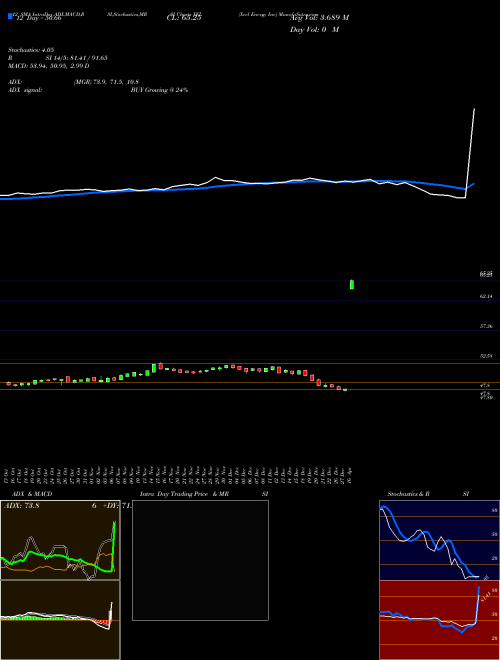The width and height of the screenshot is (500, 660).
Task: Click the '52.58' price axis label
Action: click(x=486, y=356)
